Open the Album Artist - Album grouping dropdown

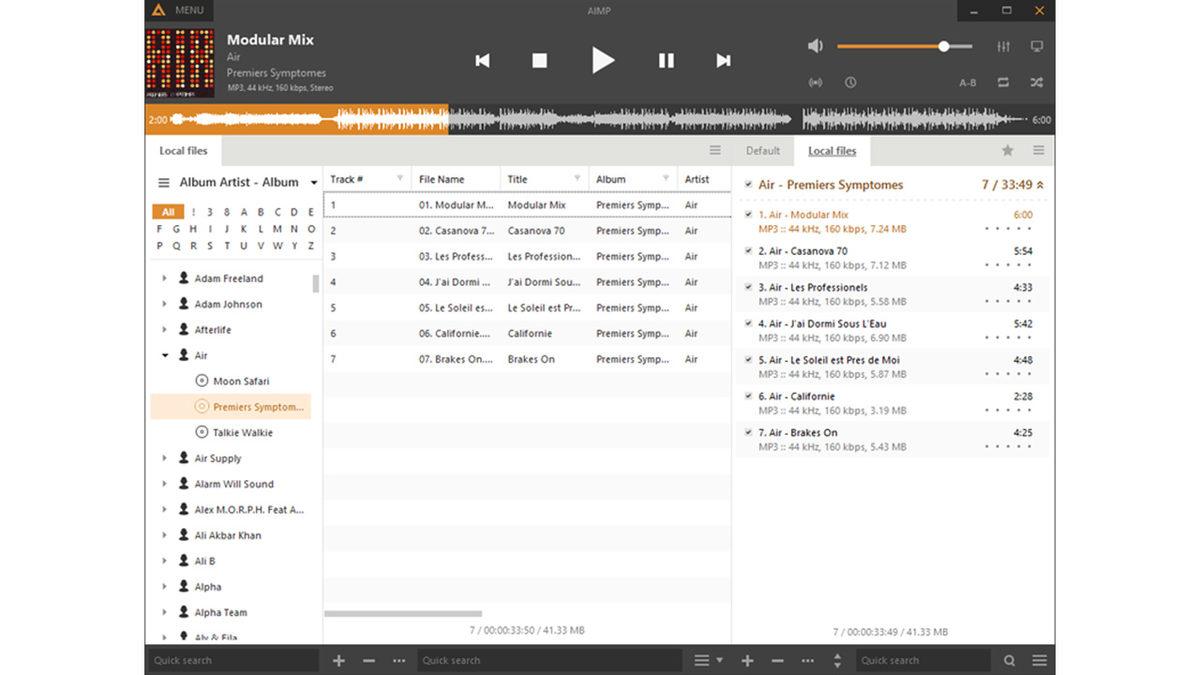coord(313,182)
